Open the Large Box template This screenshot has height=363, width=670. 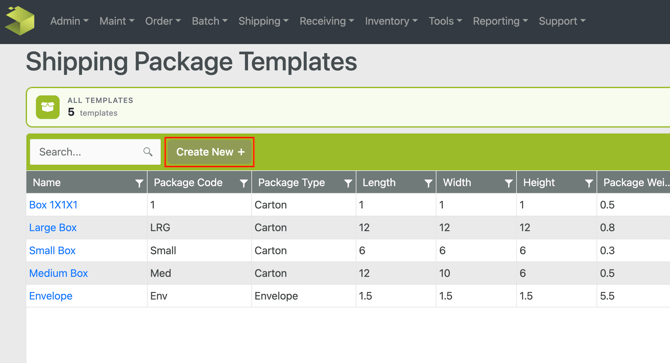point(53,228)
